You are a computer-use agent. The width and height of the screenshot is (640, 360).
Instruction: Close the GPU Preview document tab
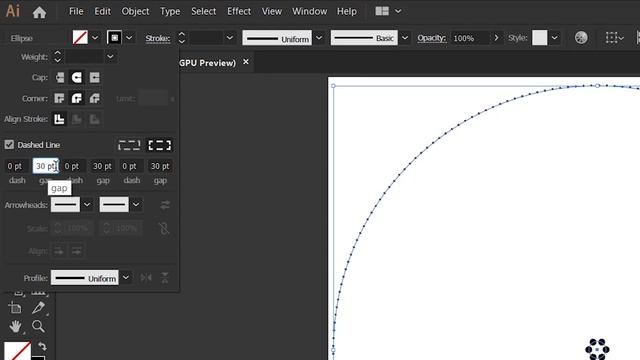point(246,62)
